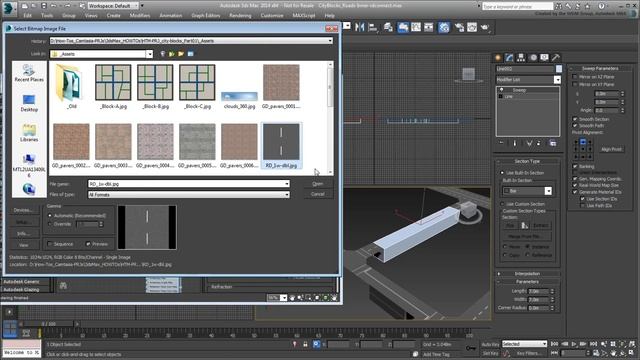Viewport: 640px width, 360px height.
Task: Open Recent Places in dialog sidebar
Action: tap(29, 73)
